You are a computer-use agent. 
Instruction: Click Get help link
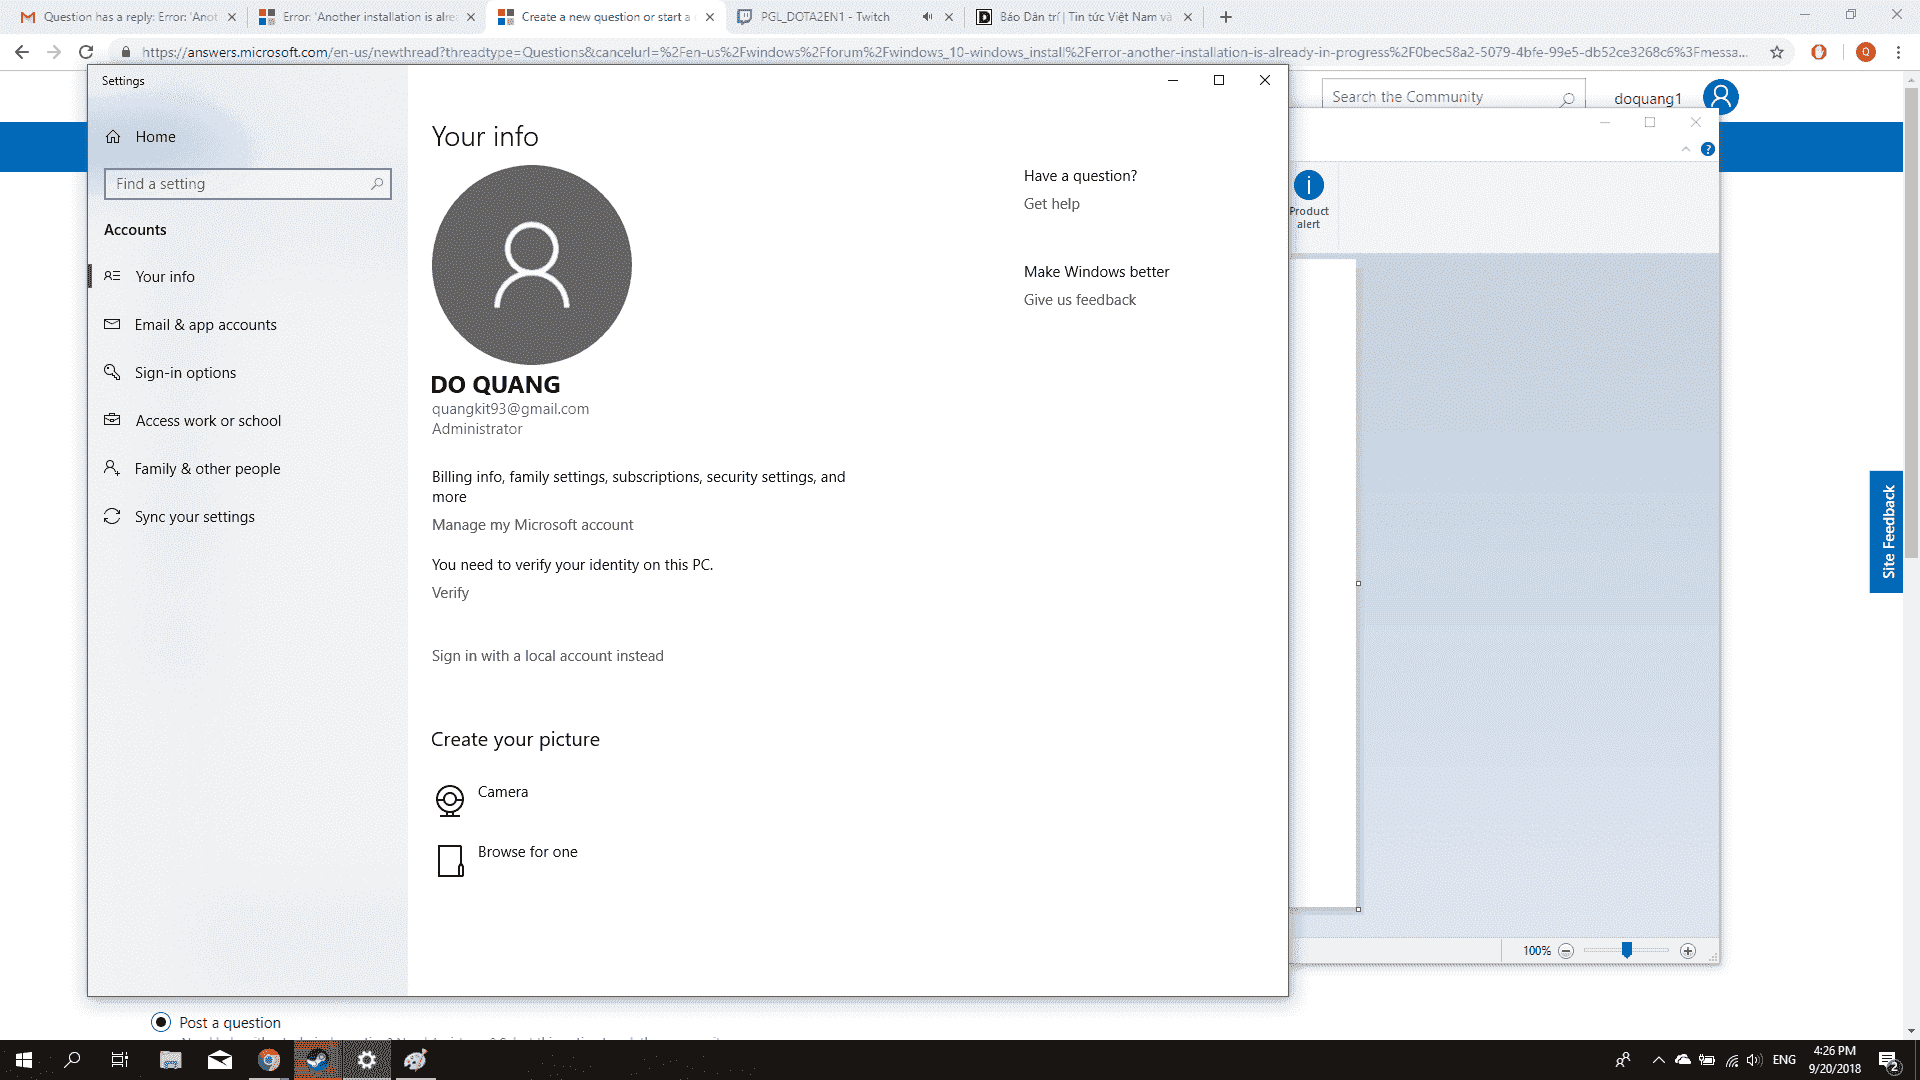1051,204
